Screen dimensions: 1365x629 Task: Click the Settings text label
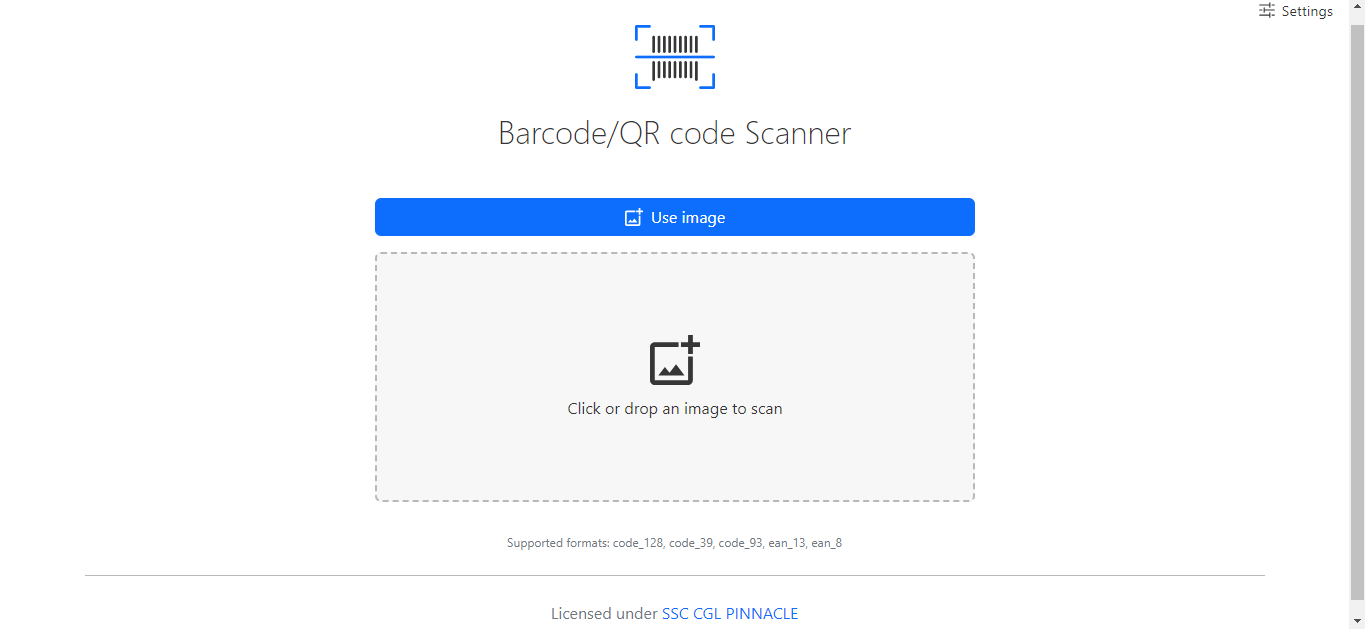click(1307, 11)
